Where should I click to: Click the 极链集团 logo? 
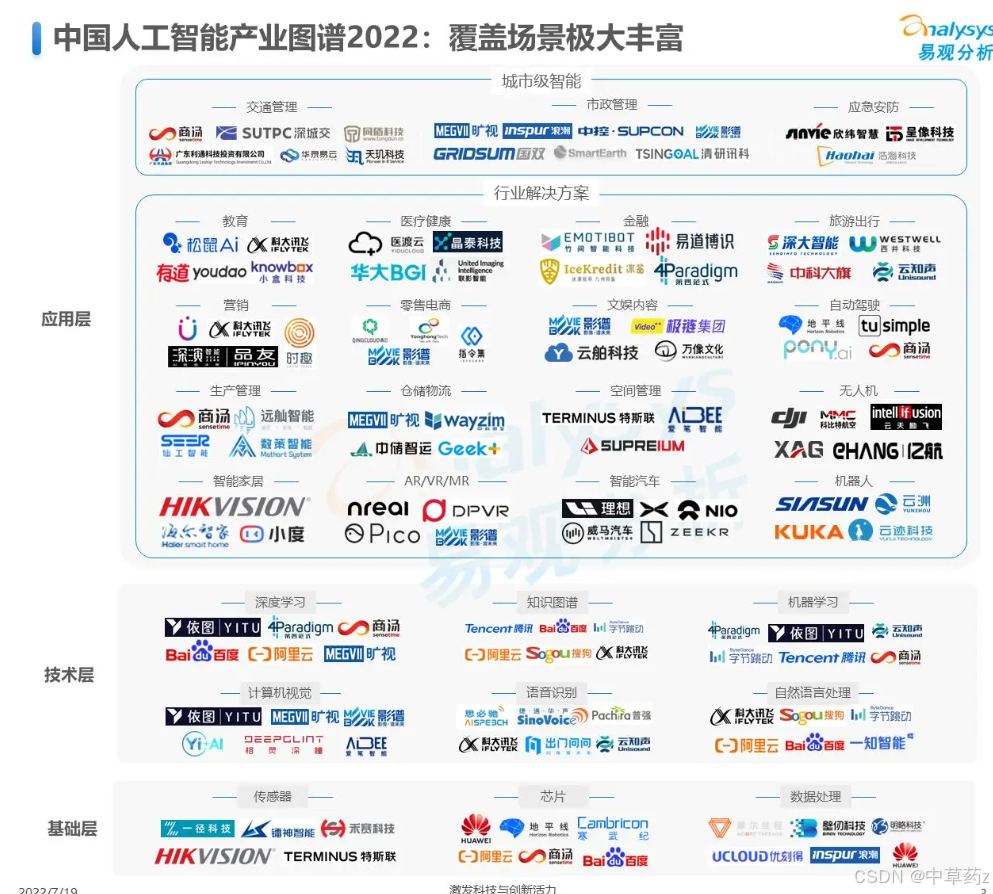(678, 326)
